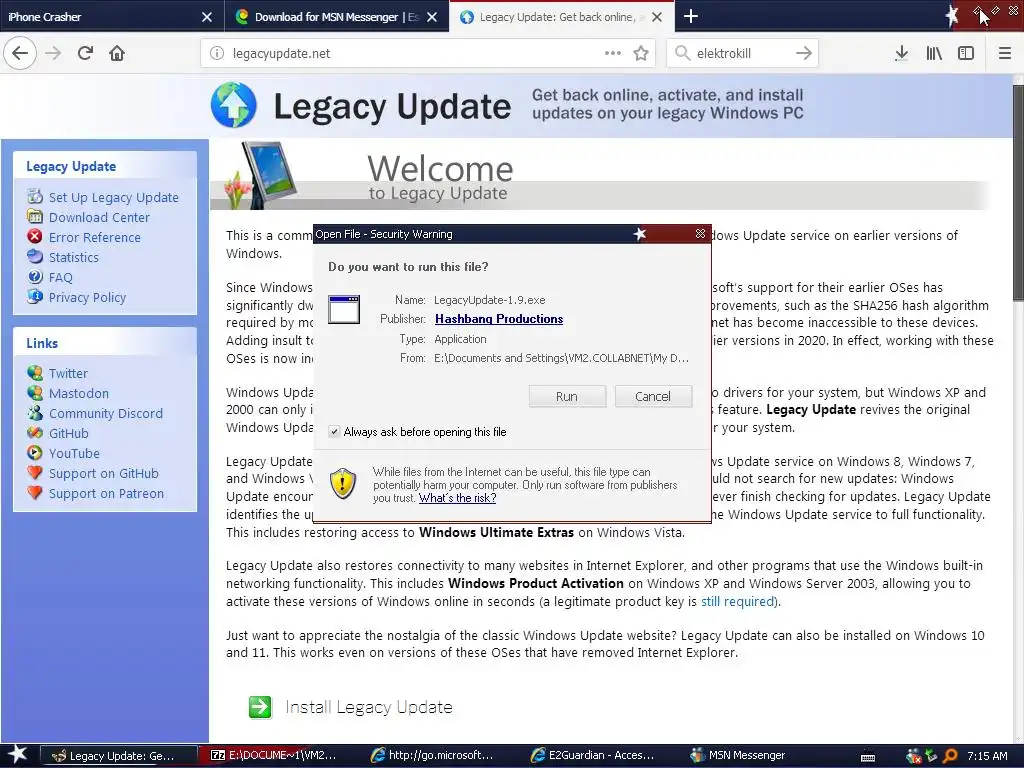Viewport: 1024px width, 768px height.
Task: Open the Mastodon link
Action: (x=79, y=394)
